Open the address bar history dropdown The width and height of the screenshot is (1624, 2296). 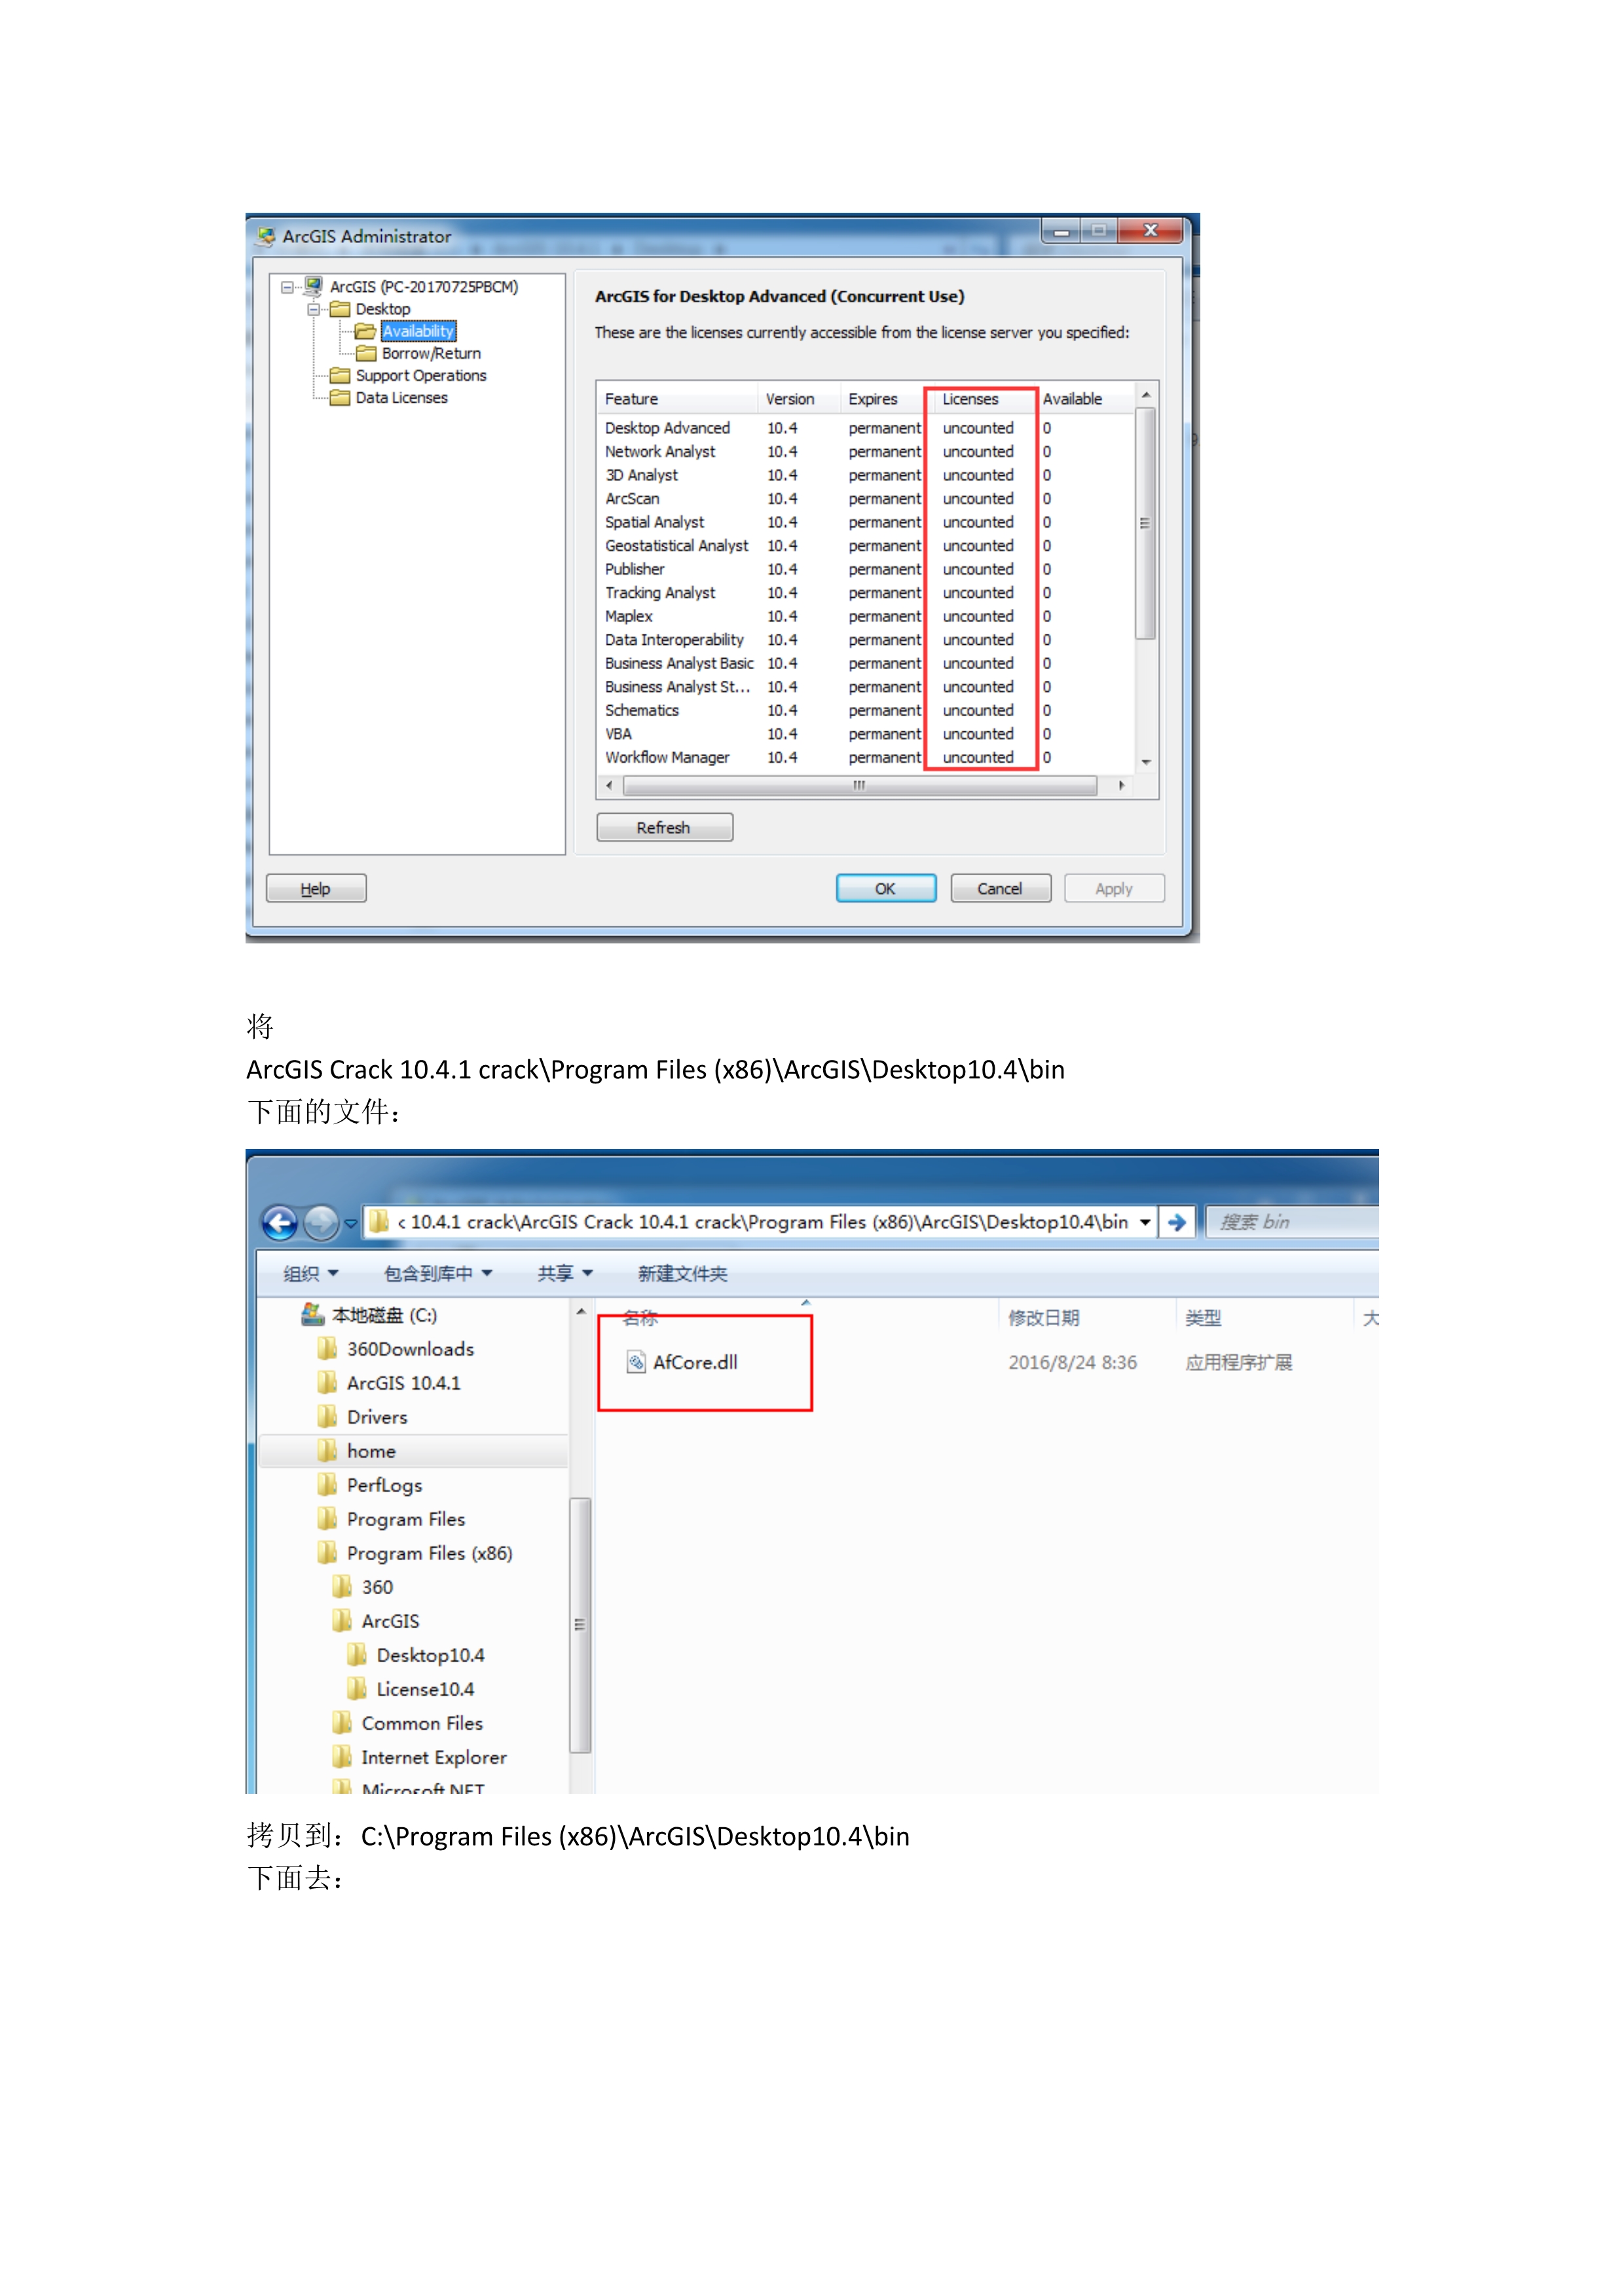[1146, 1222]
